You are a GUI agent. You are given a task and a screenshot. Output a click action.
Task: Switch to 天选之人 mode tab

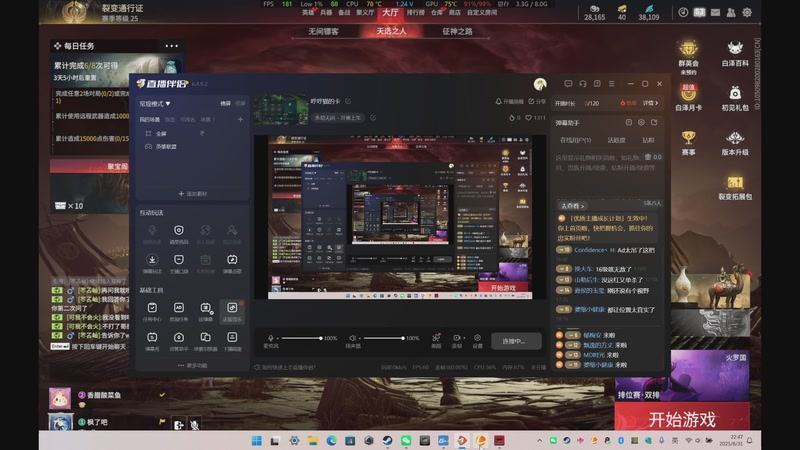click(x=391, y=31)
